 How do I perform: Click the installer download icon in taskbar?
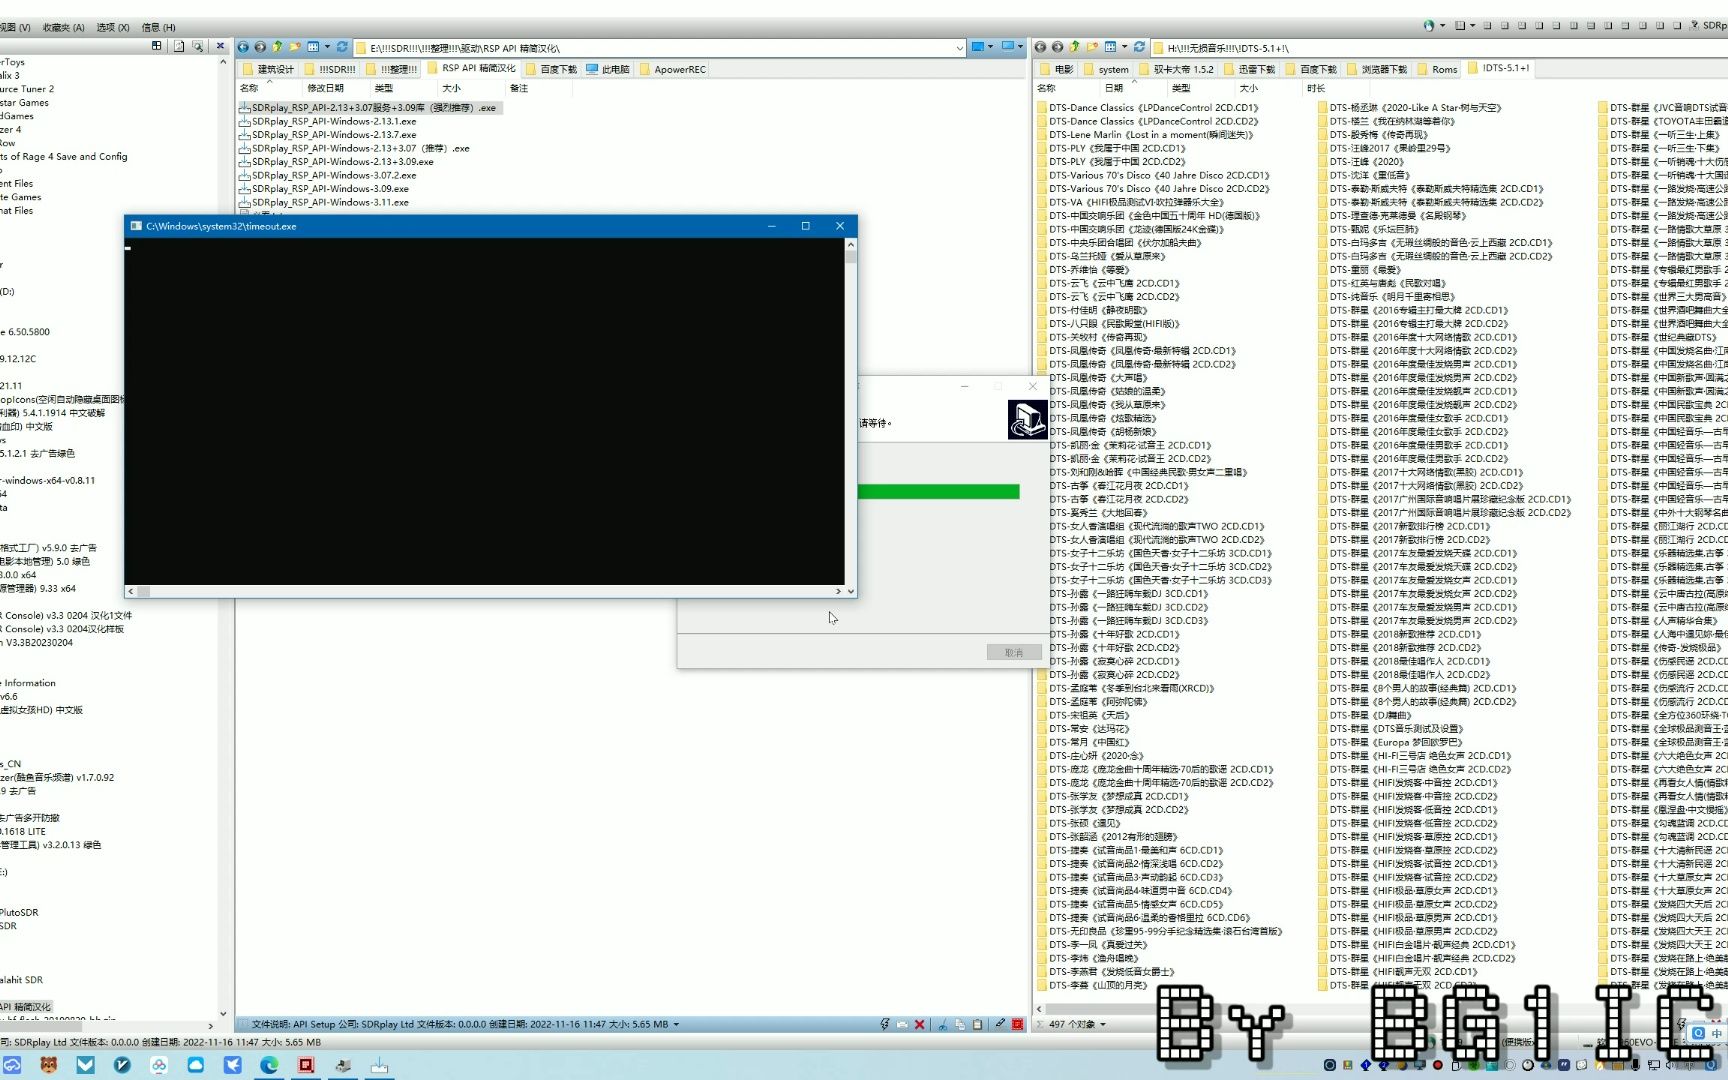pyautogui.click(x=380, y=1066)
